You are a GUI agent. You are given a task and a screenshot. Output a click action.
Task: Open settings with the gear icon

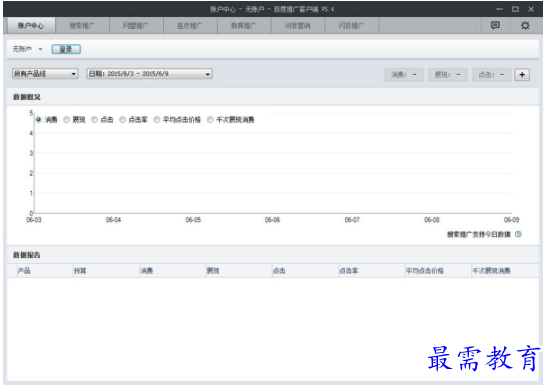point(525,26)
